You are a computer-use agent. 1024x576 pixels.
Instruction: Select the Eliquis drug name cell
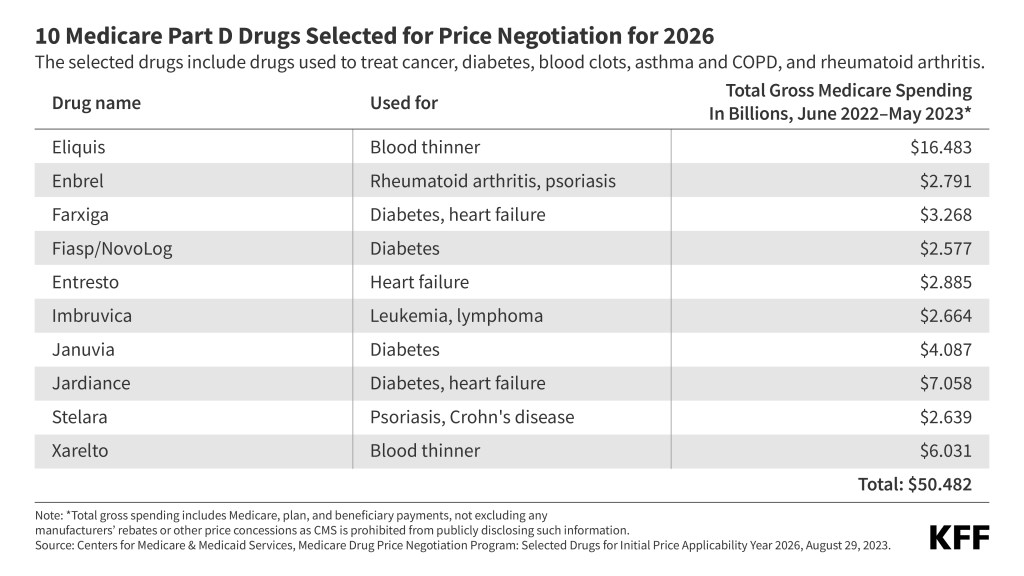(78, 147)
